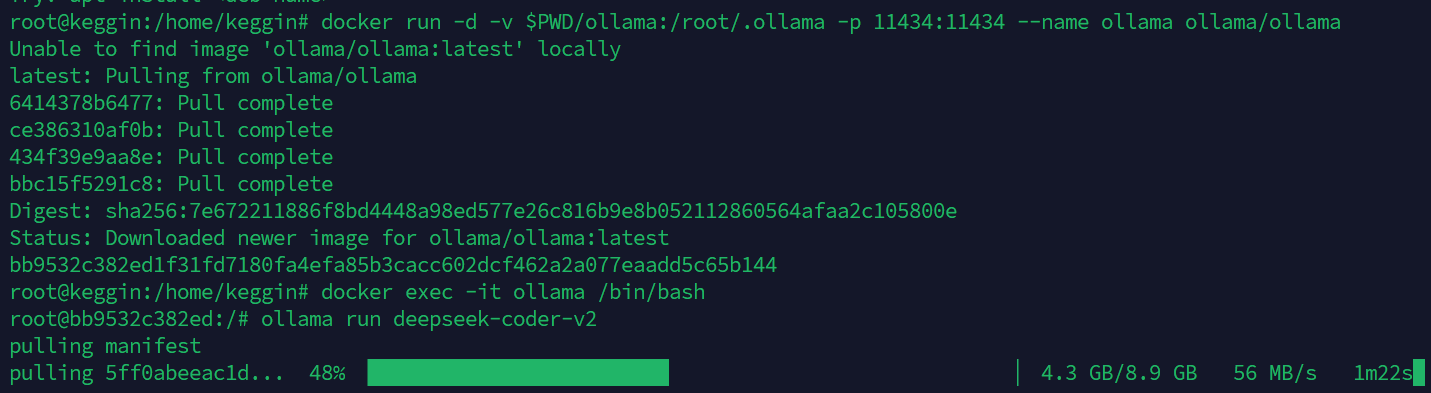Click the green terminal cursor block

[1418, 374]
